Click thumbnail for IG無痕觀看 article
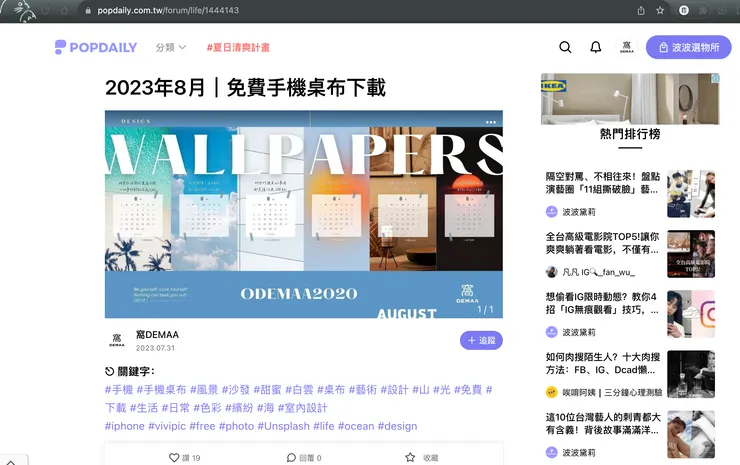 click(691, 314)
